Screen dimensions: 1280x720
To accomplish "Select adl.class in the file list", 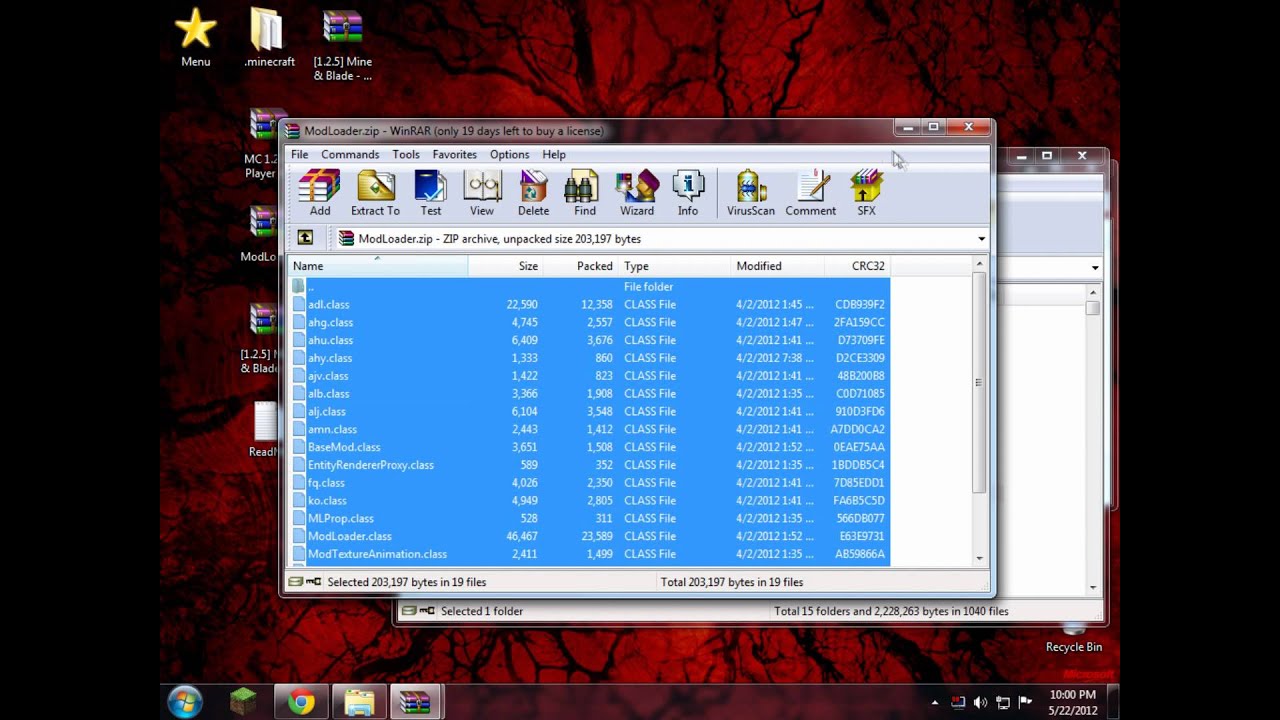I will pos(589,305).
